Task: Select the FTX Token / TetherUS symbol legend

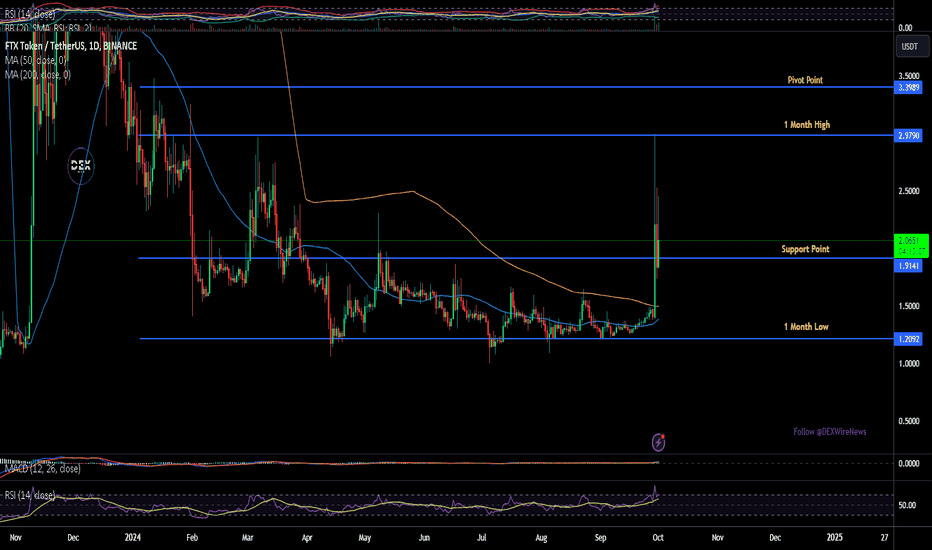Action: click(71, 46)
